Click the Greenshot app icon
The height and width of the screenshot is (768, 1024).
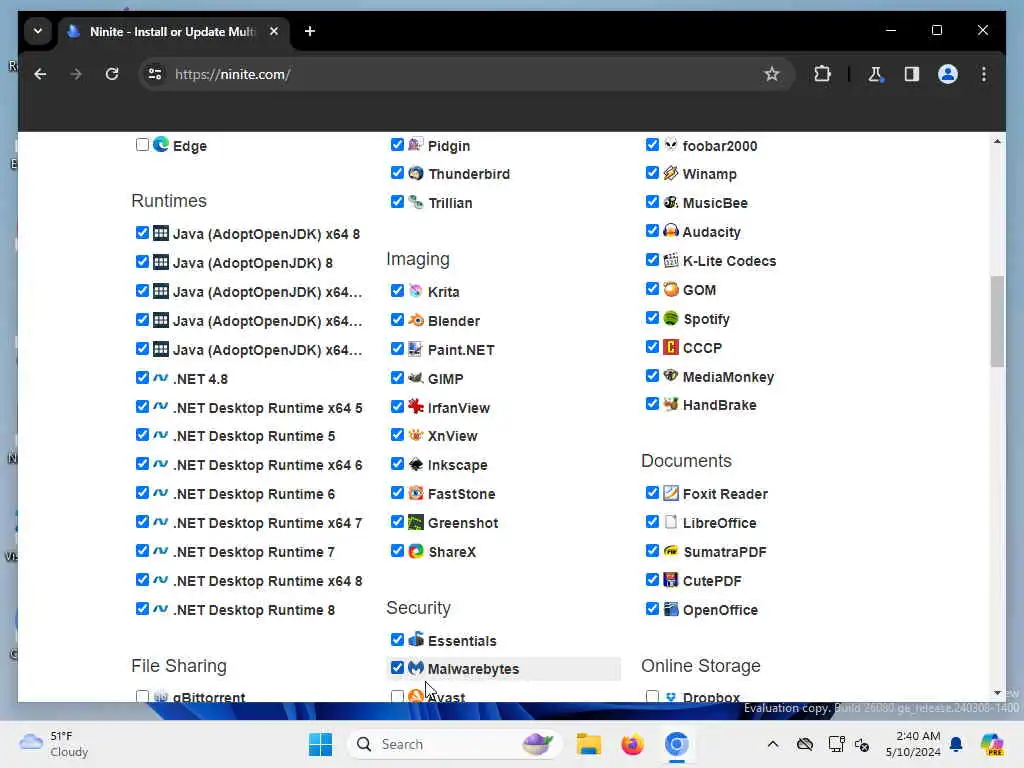point(416,522)
